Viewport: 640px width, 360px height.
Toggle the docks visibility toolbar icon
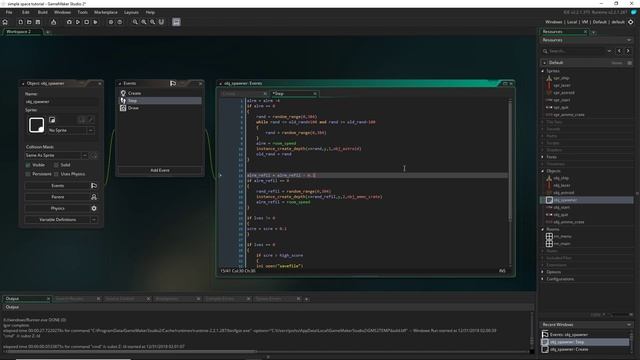click(x=161, y=22)
